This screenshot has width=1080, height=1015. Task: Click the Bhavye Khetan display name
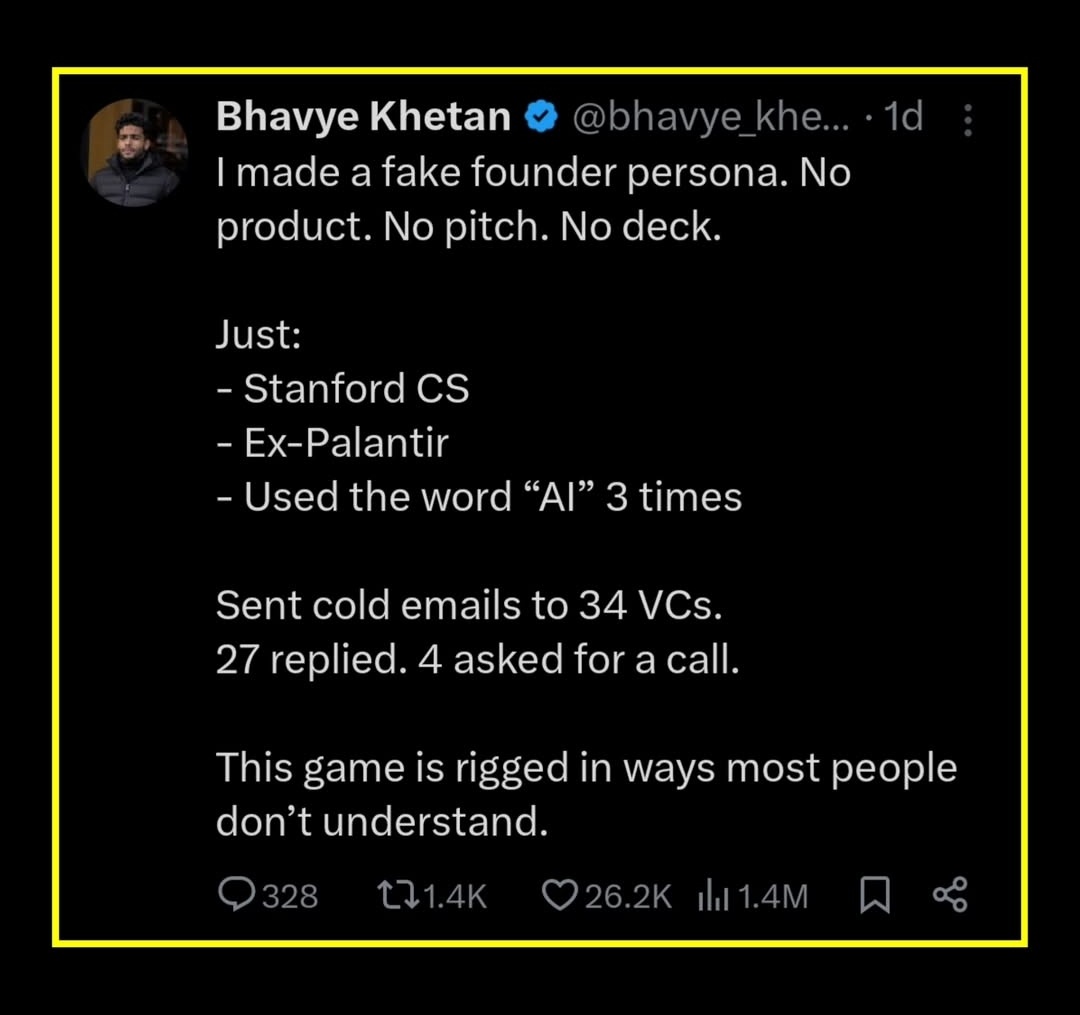[x=364, y=118]
